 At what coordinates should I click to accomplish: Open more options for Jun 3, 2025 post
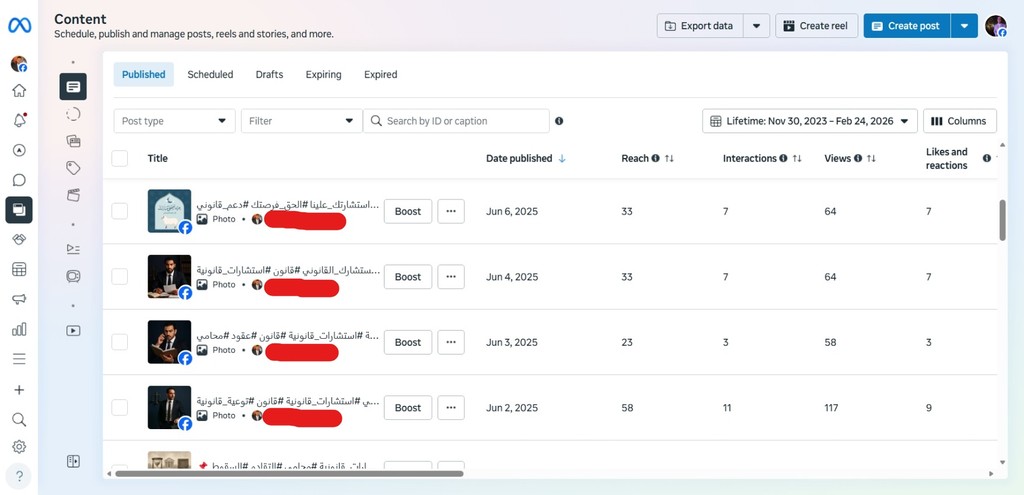point(451,342)
